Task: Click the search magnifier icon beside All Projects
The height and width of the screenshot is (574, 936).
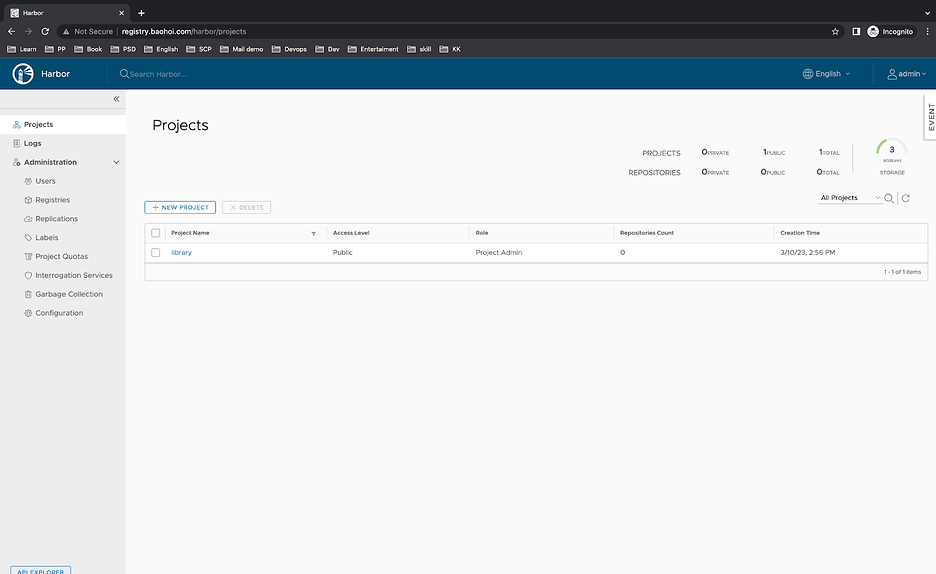Action: 889,198
